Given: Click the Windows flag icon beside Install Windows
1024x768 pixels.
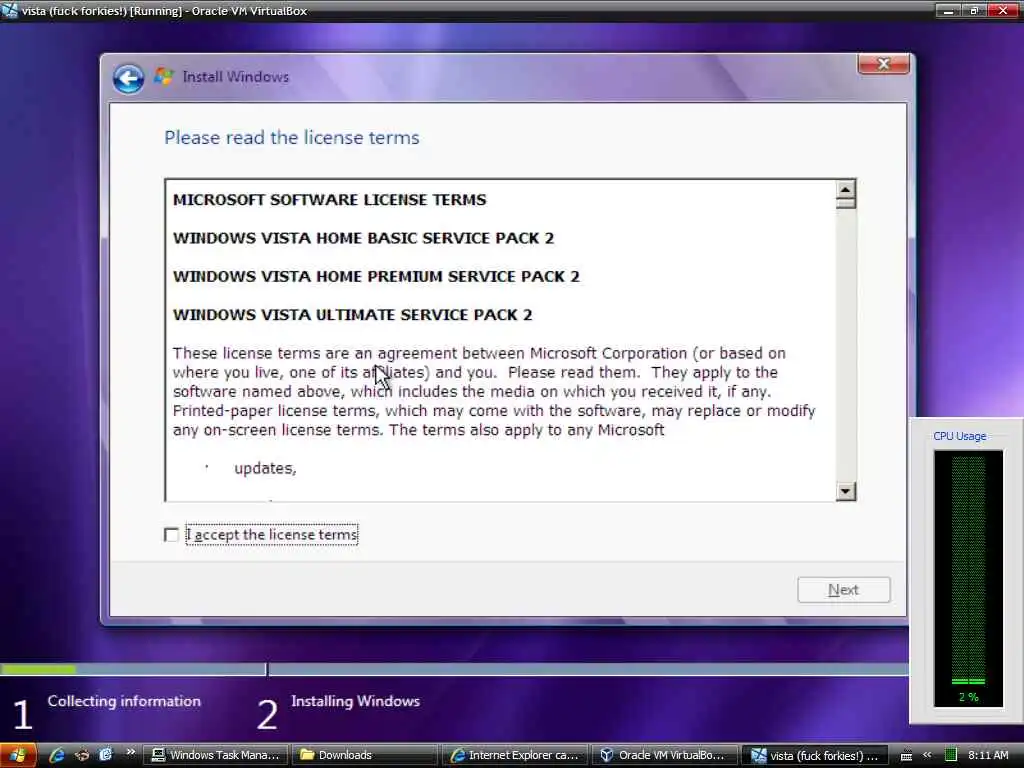Looking at the screenshot, I should click(164, 76).
